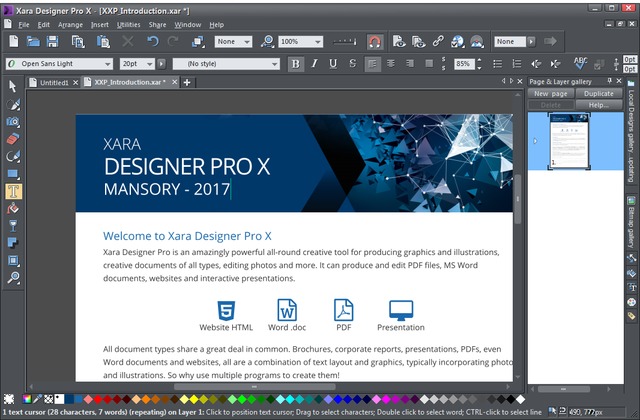Screen dimensions: 640x420
Task: Run the ABC spell check icon
Action: pyautogui.click(x=580, y=63)
